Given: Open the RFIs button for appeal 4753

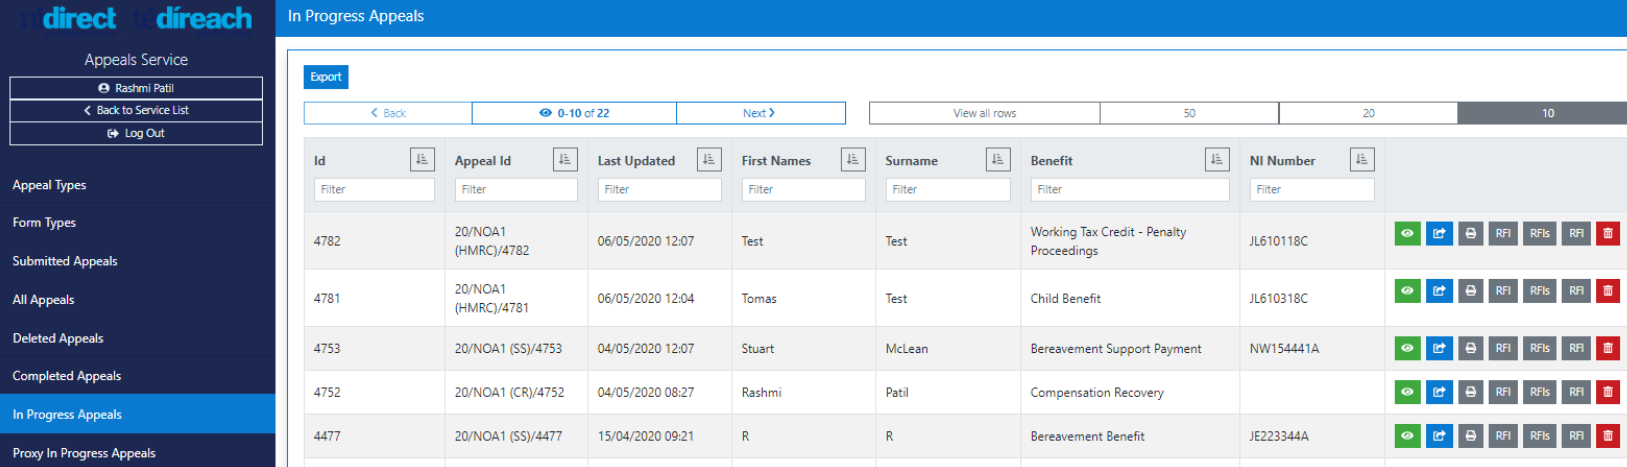Looking at the screenshot, I should [1540, 348].
